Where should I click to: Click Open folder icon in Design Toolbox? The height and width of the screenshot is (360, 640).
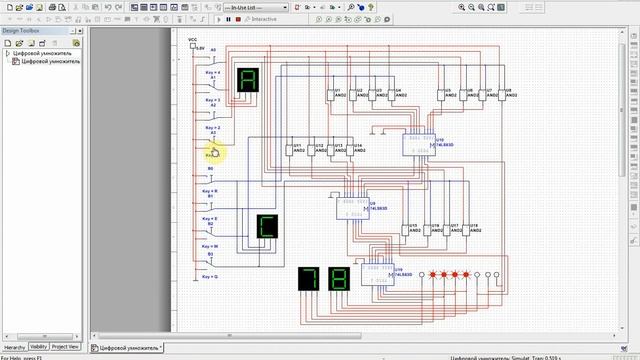[19, 43]
